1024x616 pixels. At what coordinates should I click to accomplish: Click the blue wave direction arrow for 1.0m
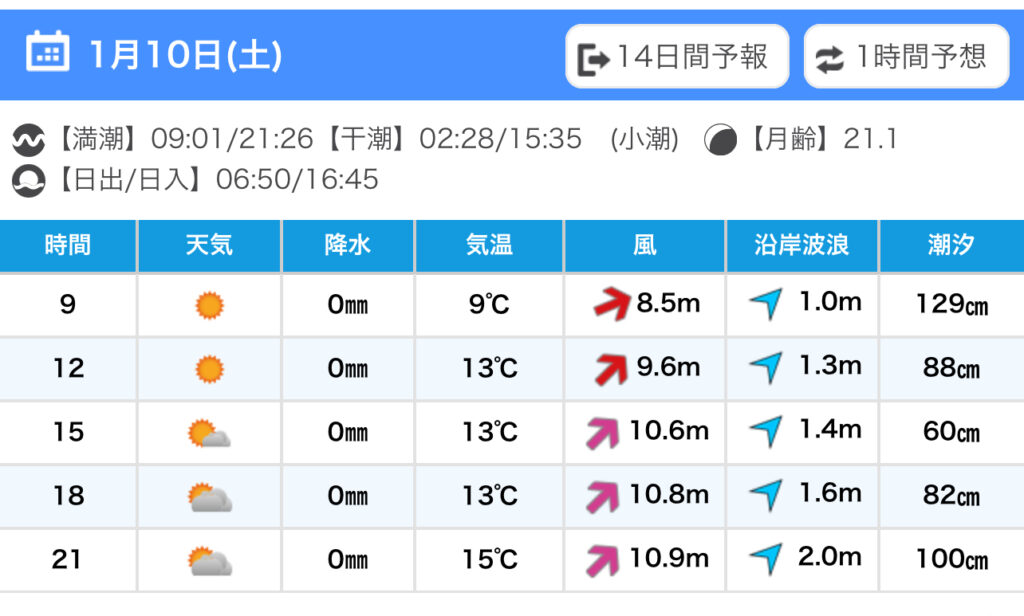[x=766, y=304]
